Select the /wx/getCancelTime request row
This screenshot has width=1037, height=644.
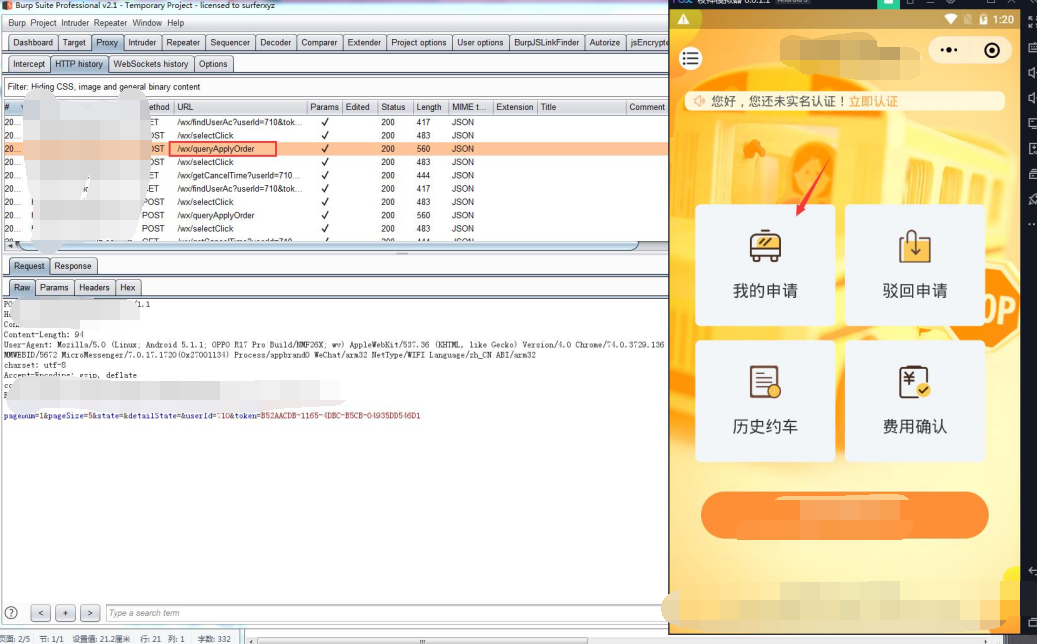coord(335,175)
